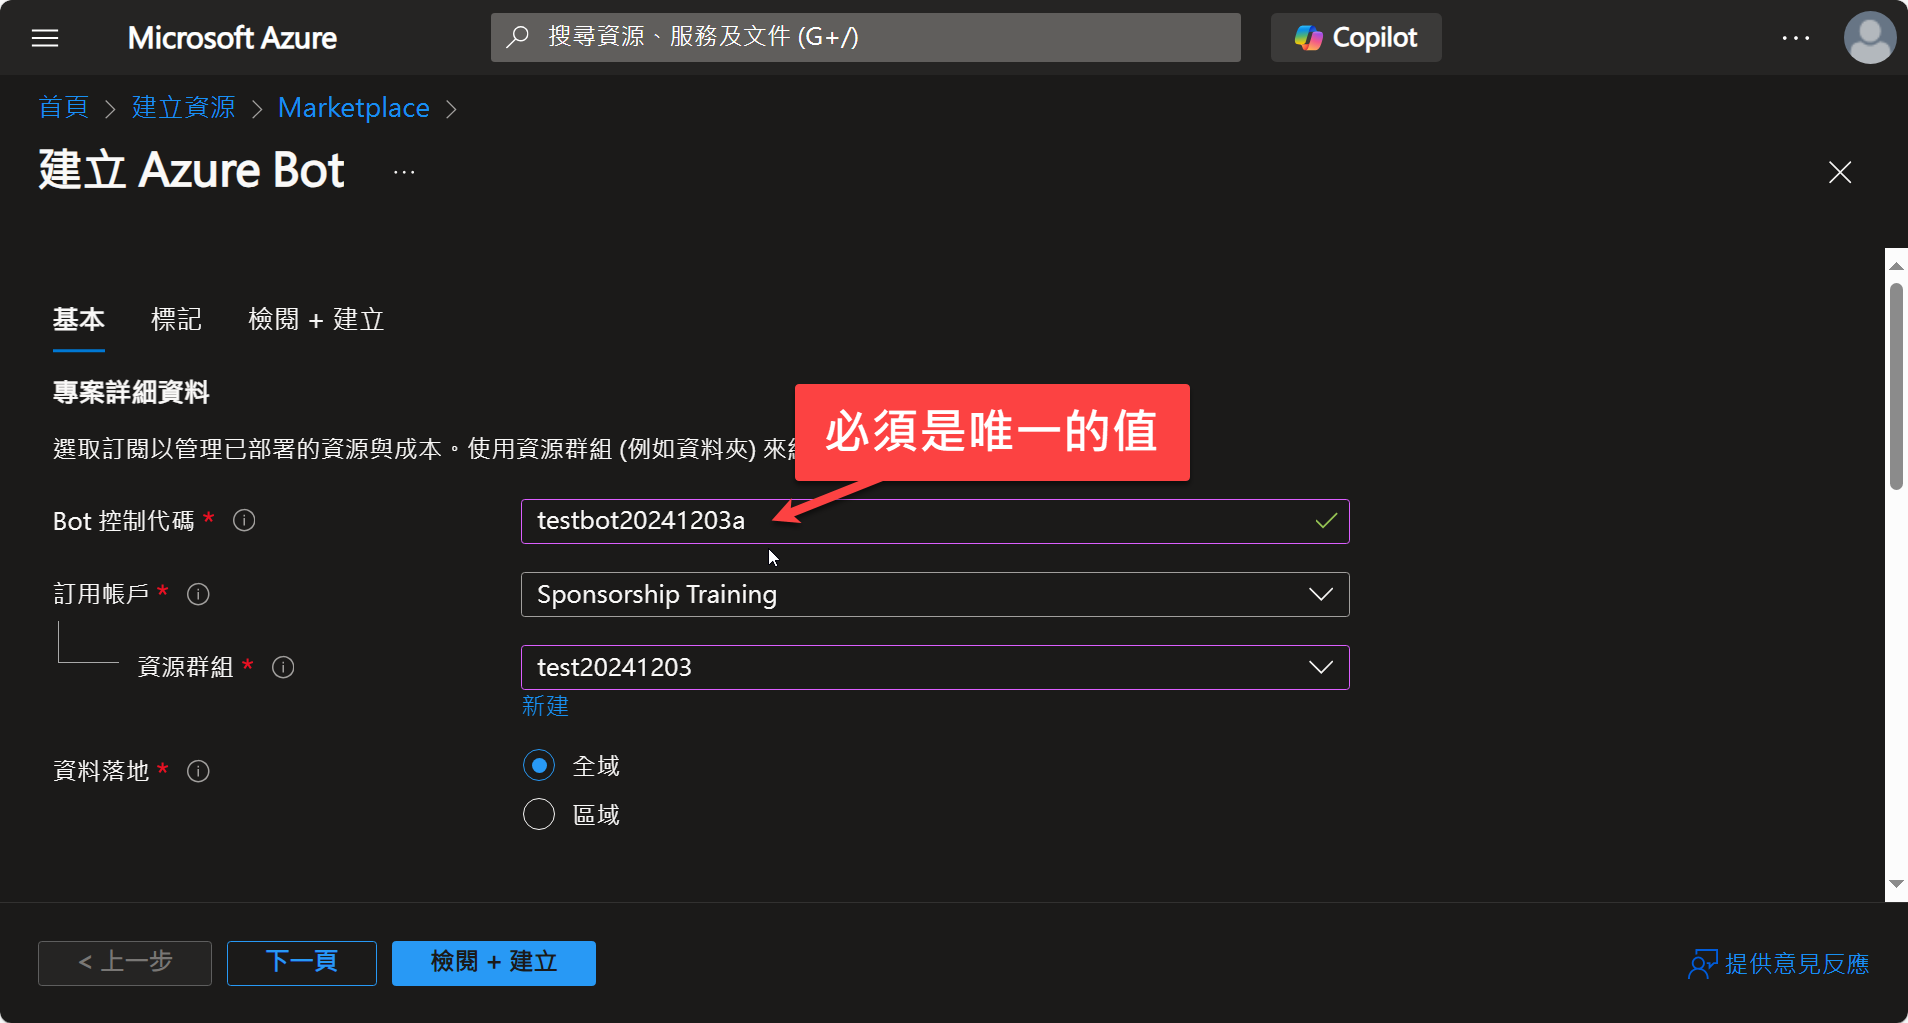Close the 建立 Azure Bot blade
Viewport: 1908px width, 1023px height.
1840,172
